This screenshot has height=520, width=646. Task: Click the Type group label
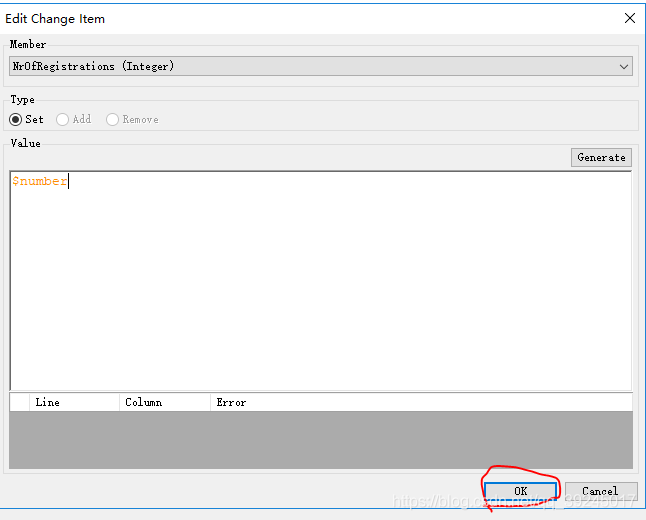pyautogui.click(x=22, y=99)
